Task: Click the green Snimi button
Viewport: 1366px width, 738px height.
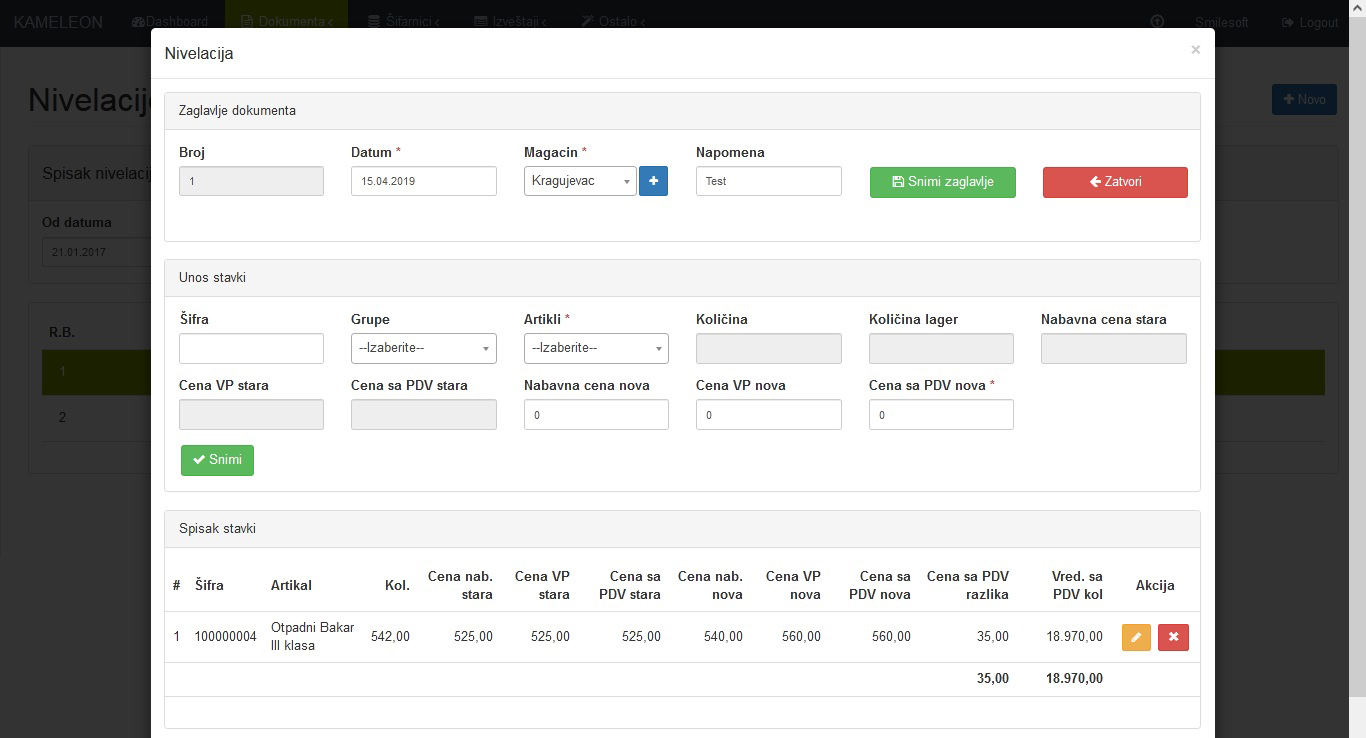Action: click(217, 460)
